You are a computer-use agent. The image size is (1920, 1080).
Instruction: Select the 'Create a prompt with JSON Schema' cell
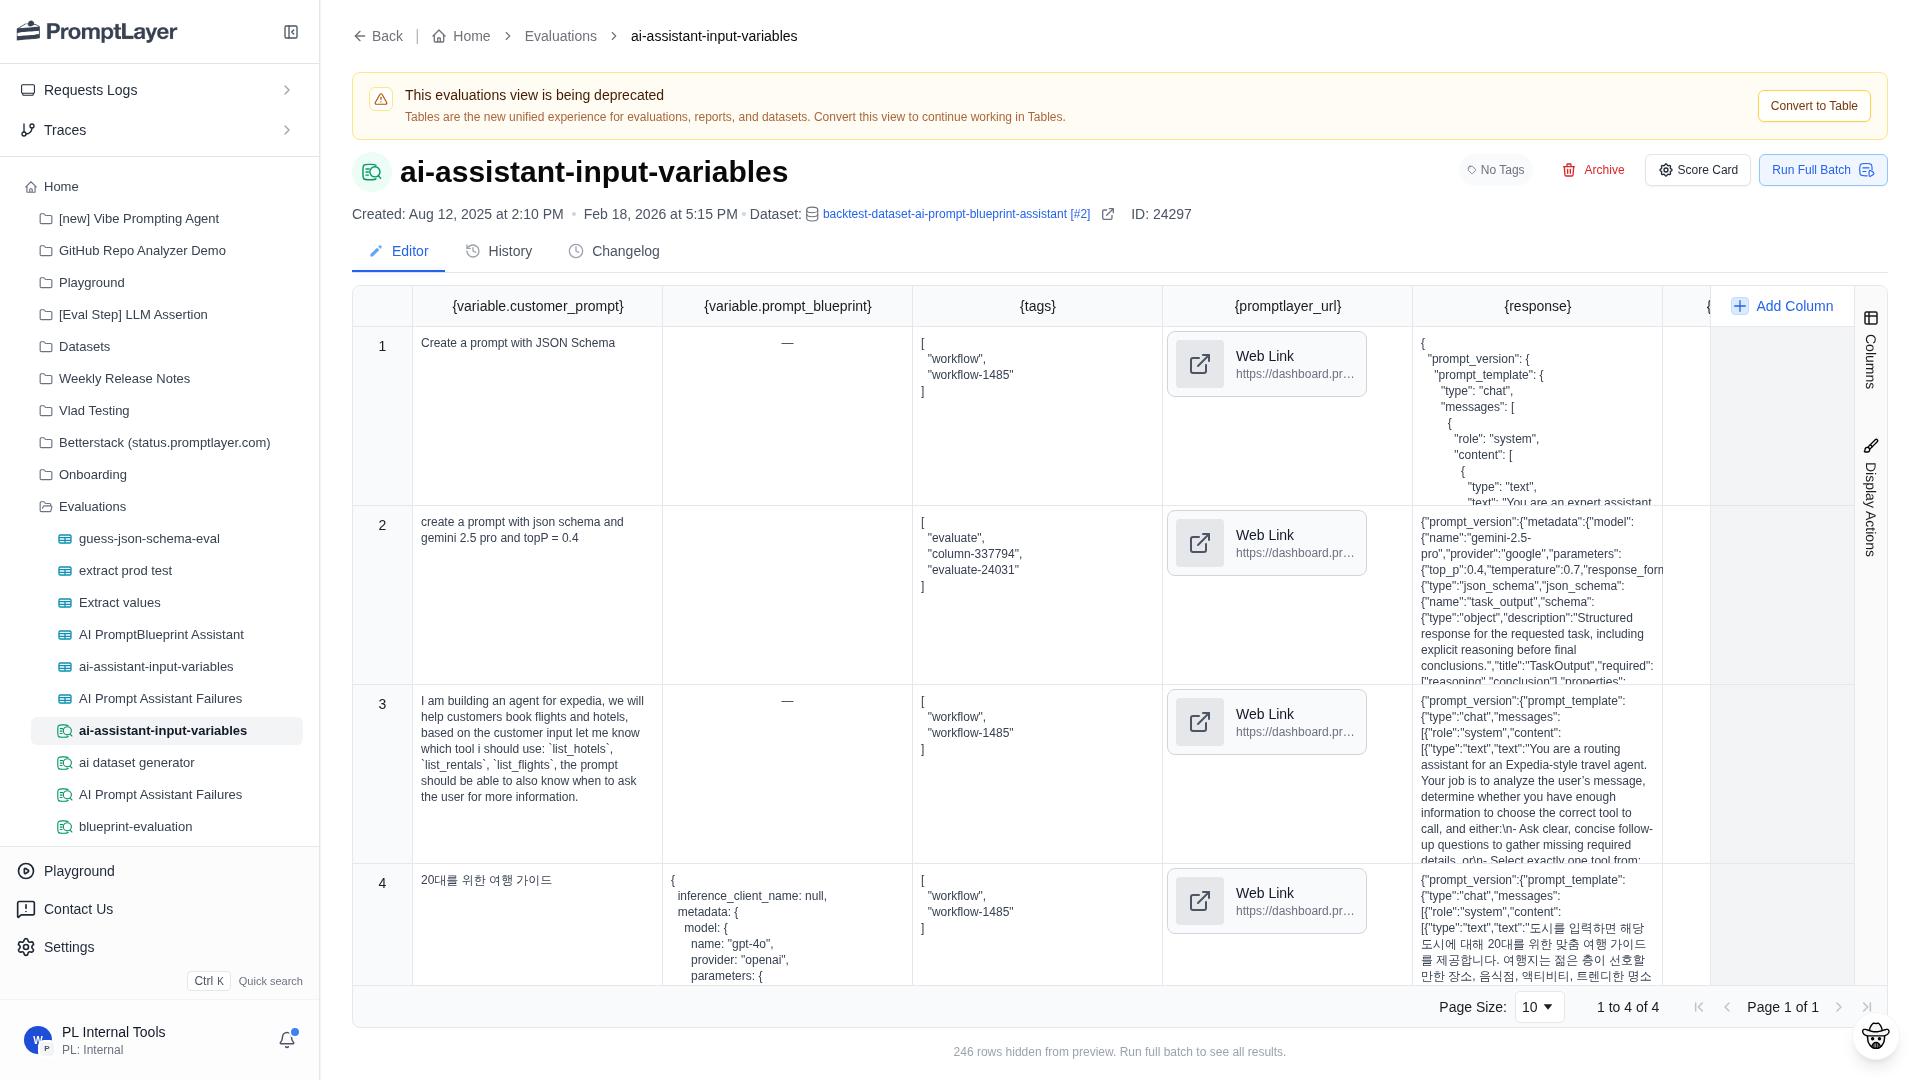(x=538, y=416)
